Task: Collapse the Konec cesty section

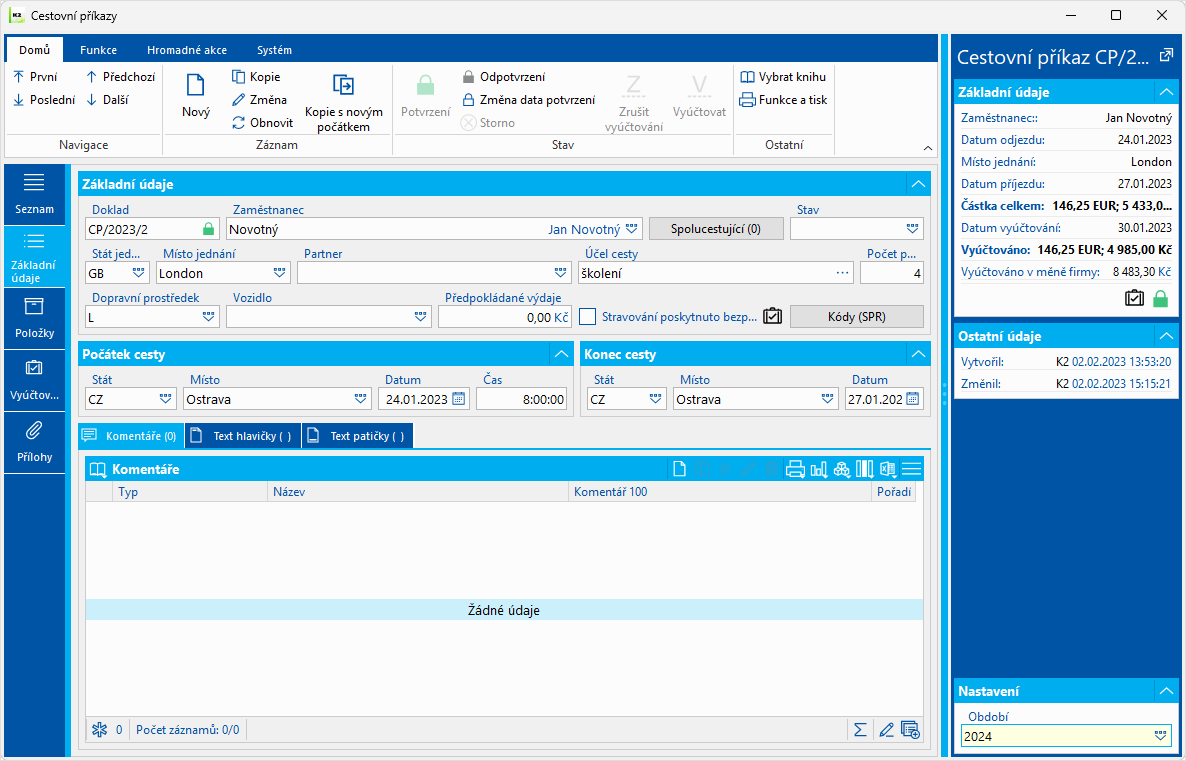Action: coord(918,354)
